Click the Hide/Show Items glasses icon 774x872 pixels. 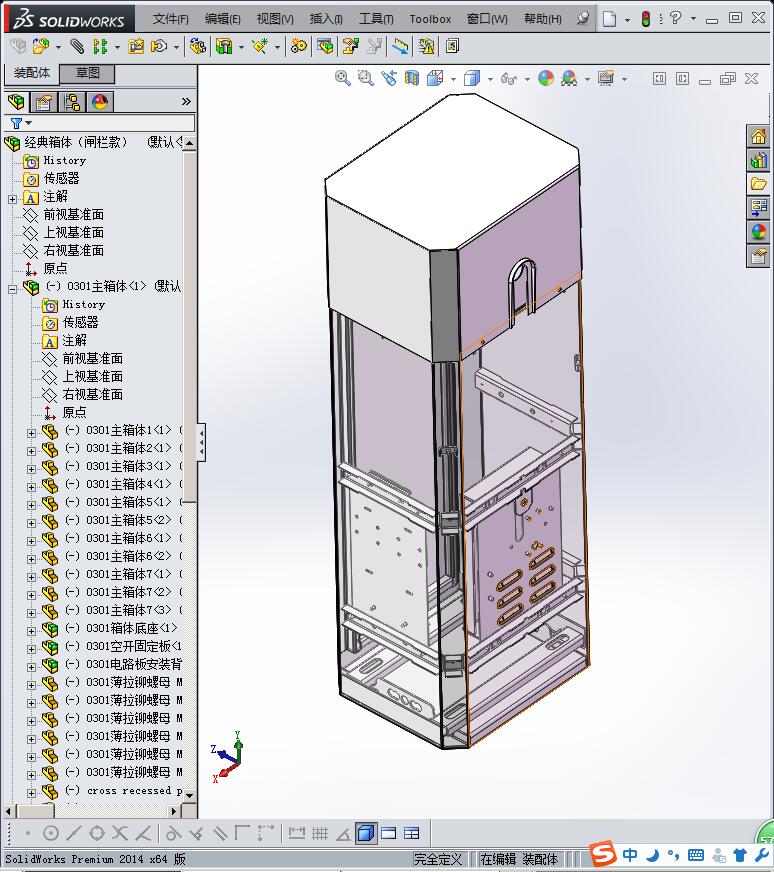(508, 78)
